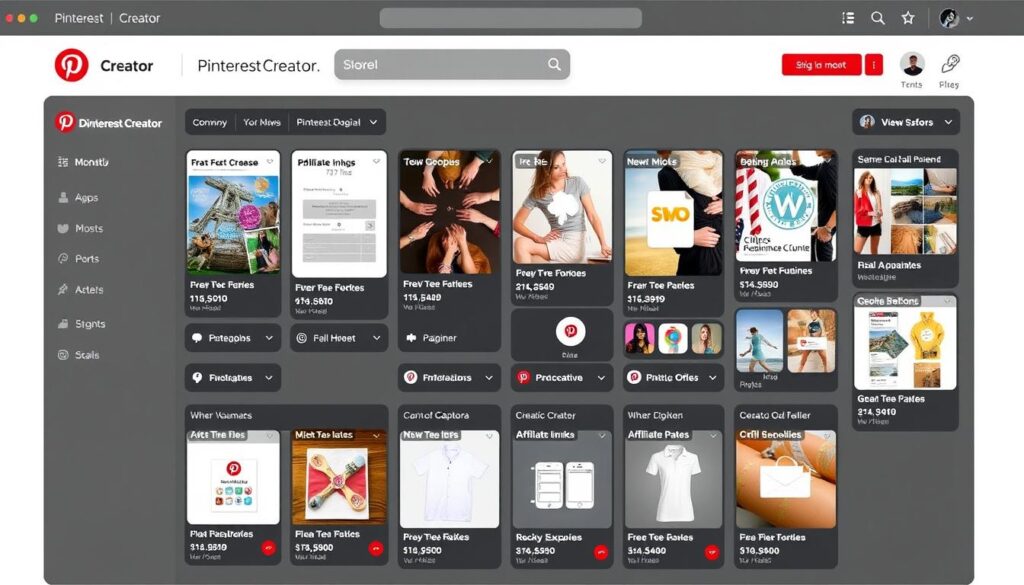Click the magnifier icon in Storel search box

pyautogui.click(x=554, y=64)
